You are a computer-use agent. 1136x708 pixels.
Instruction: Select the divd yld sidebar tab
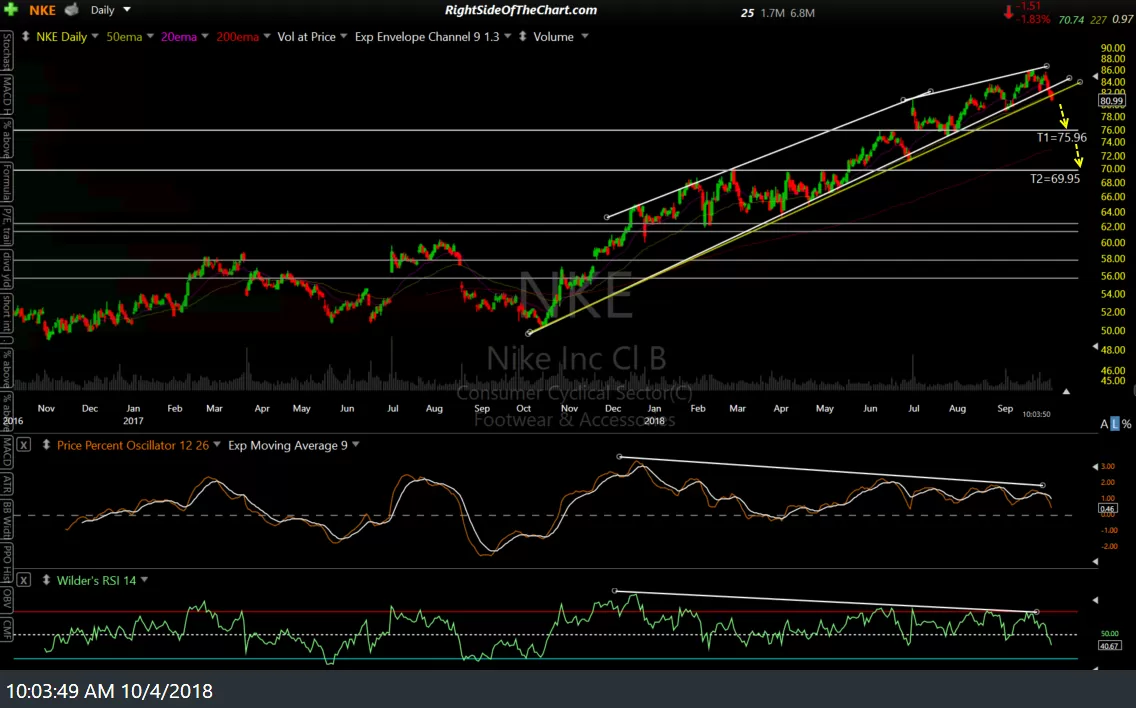point(7,269)
